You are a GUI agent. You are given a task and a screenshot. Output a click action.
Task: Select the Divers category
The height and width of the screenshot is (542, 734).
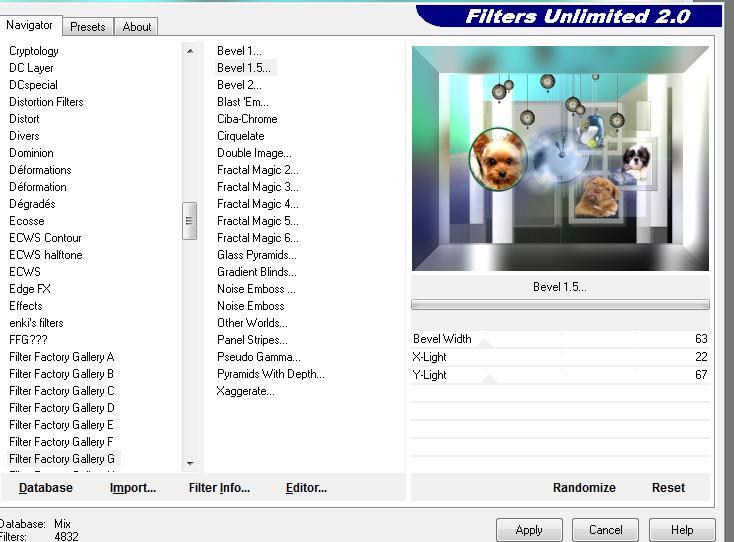(24, 136)
